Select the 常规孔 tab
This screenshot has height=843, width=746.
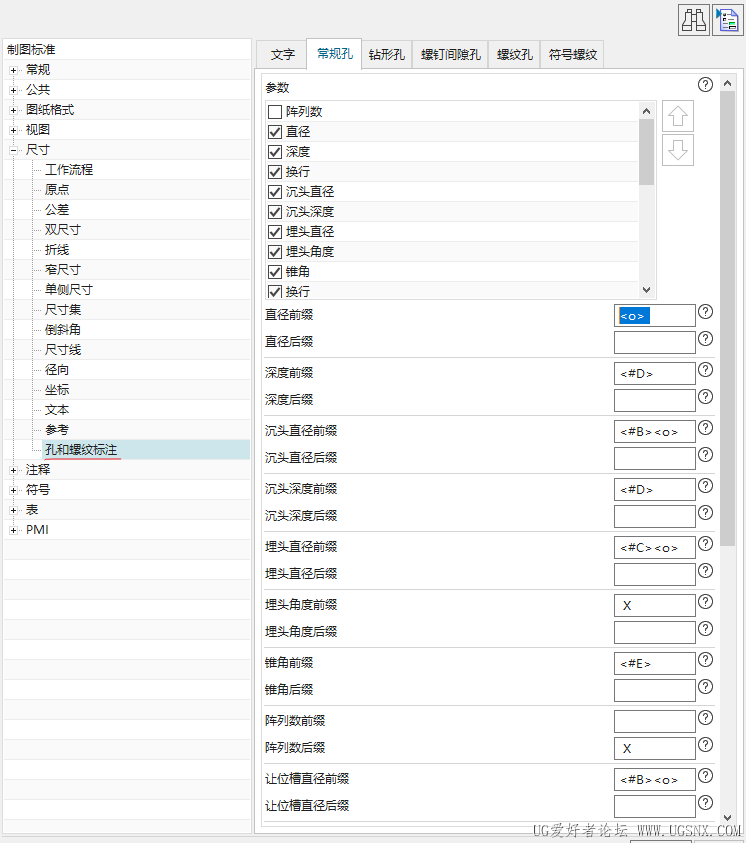click(x=334, y=54)
